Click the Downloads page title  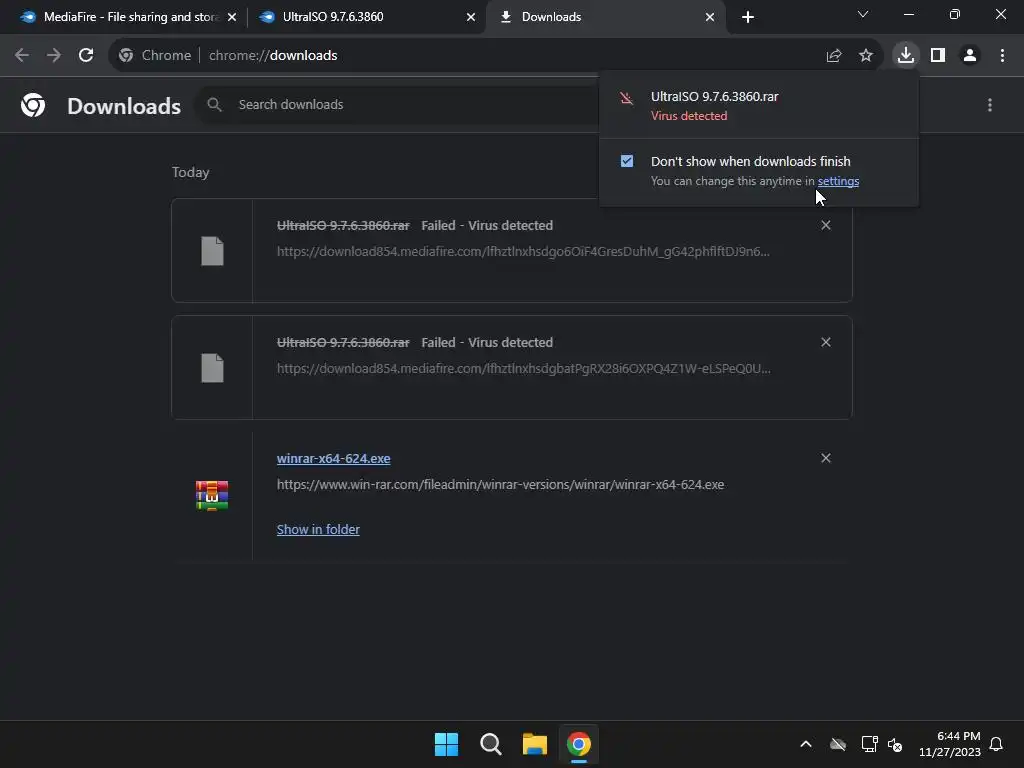click(124, 106)
